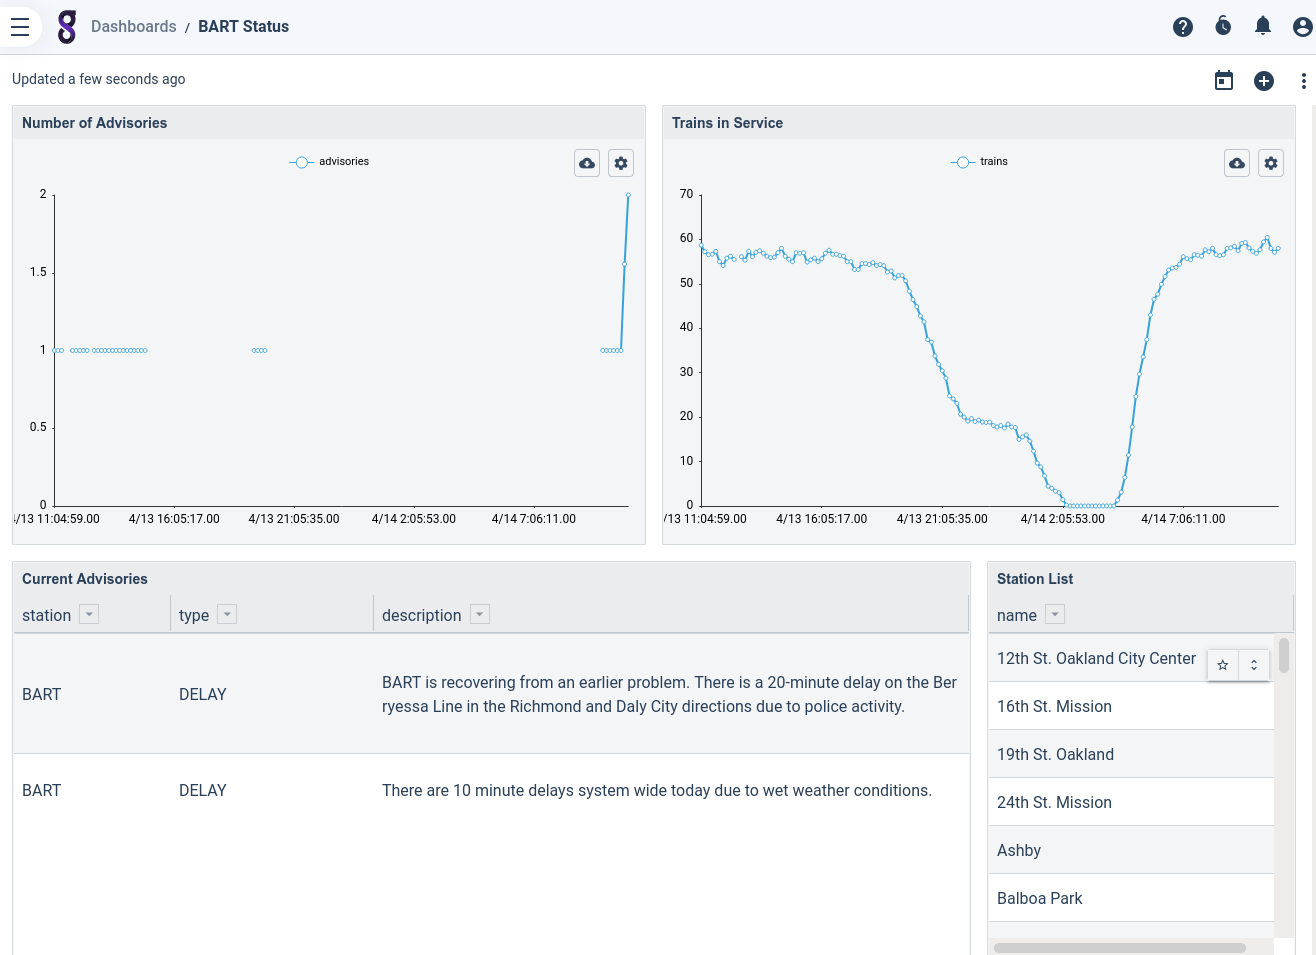Click the type column header label
This screenshot has width=1316, height=955.
[x=194, y=615]
